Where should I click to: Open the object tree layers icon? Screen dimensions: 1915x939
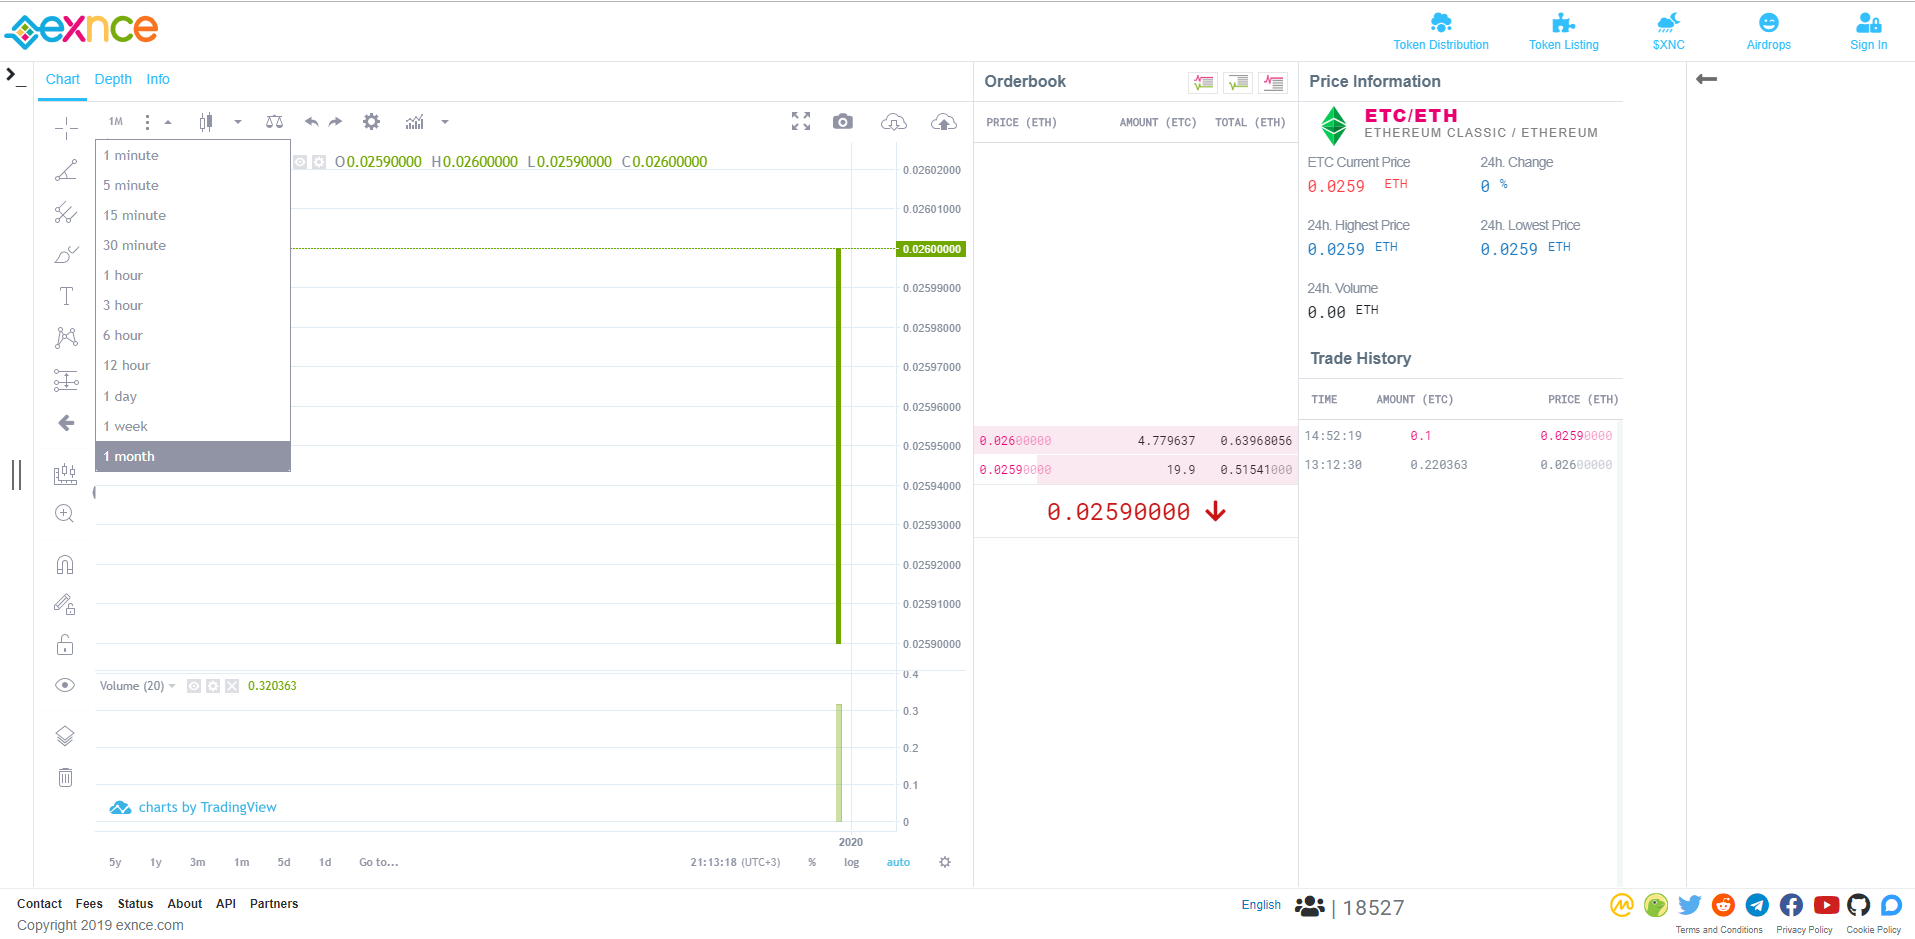pos(65,736)
